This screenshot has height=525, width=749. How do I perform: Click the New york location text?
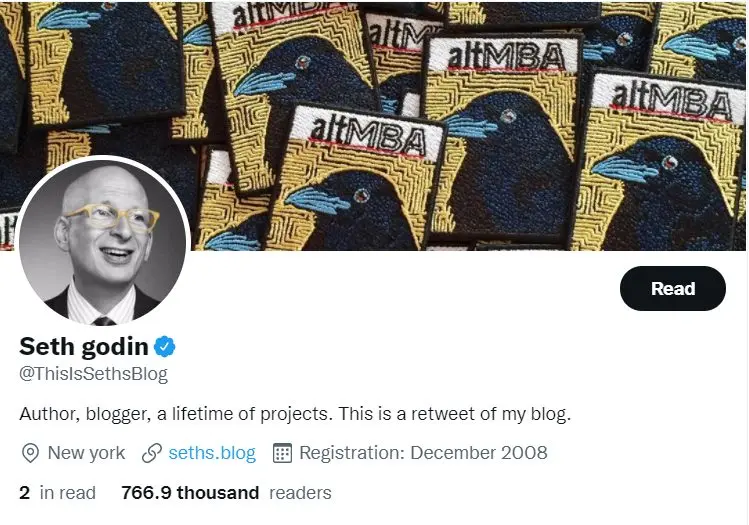point(86,453)
